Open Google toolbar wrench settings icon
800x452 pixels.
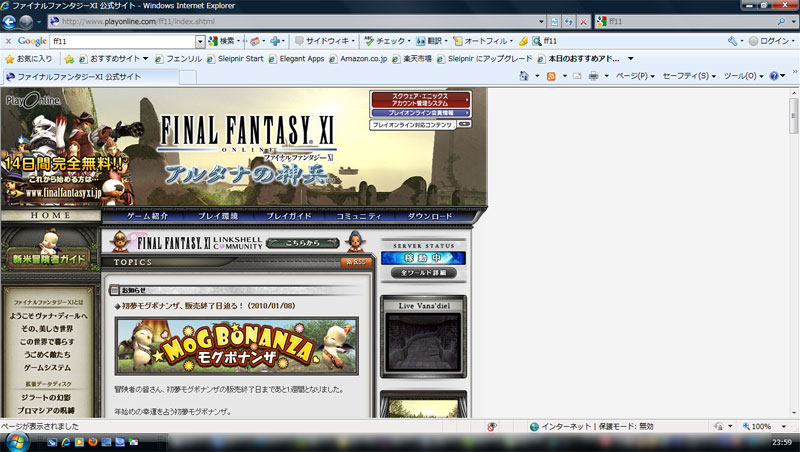tap(732, 41)
